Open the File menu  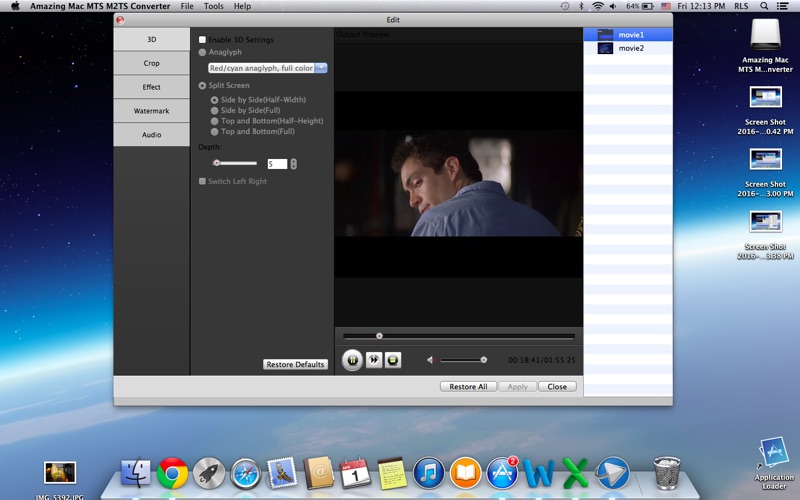pyautogui.click(x=187, y=6)
